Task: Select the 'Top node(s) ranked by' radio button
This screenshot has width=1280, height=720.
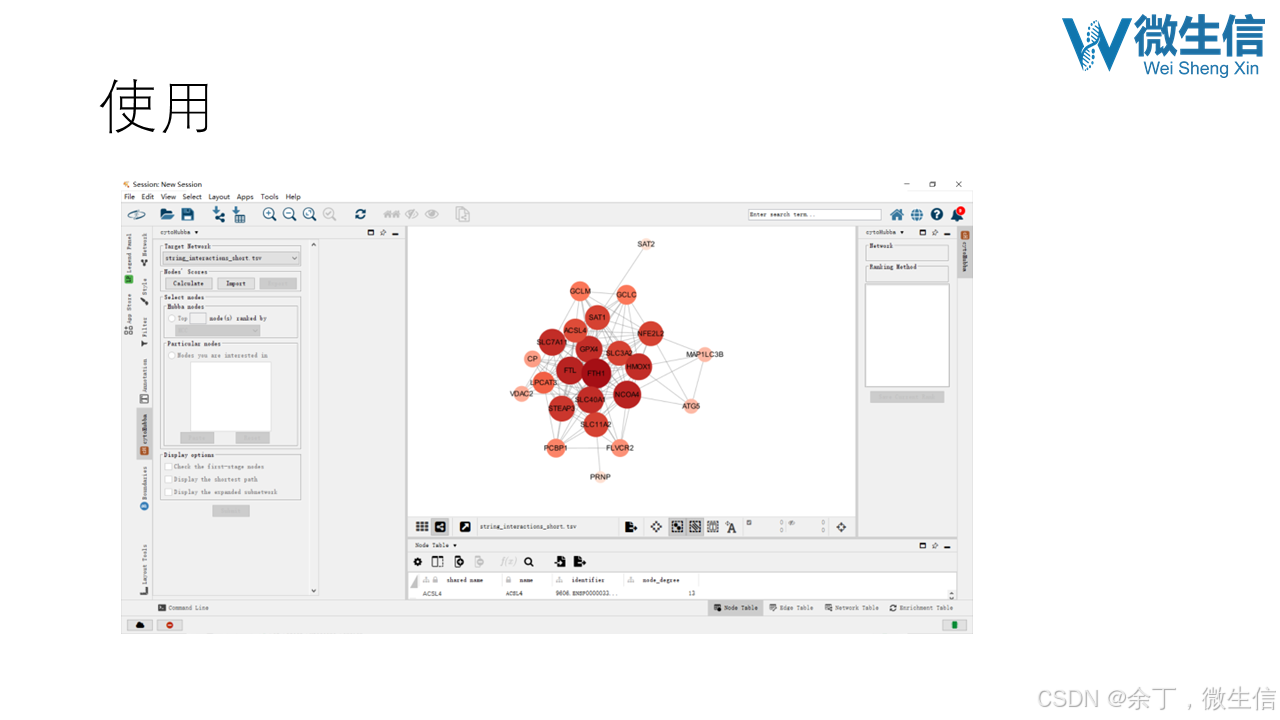Action: click(172, 317)
